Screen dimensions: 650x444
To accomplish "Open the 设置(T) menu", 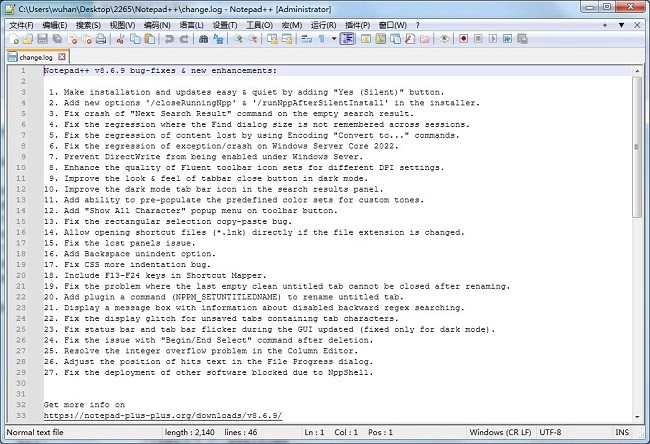I will click(x=225, y=25).
